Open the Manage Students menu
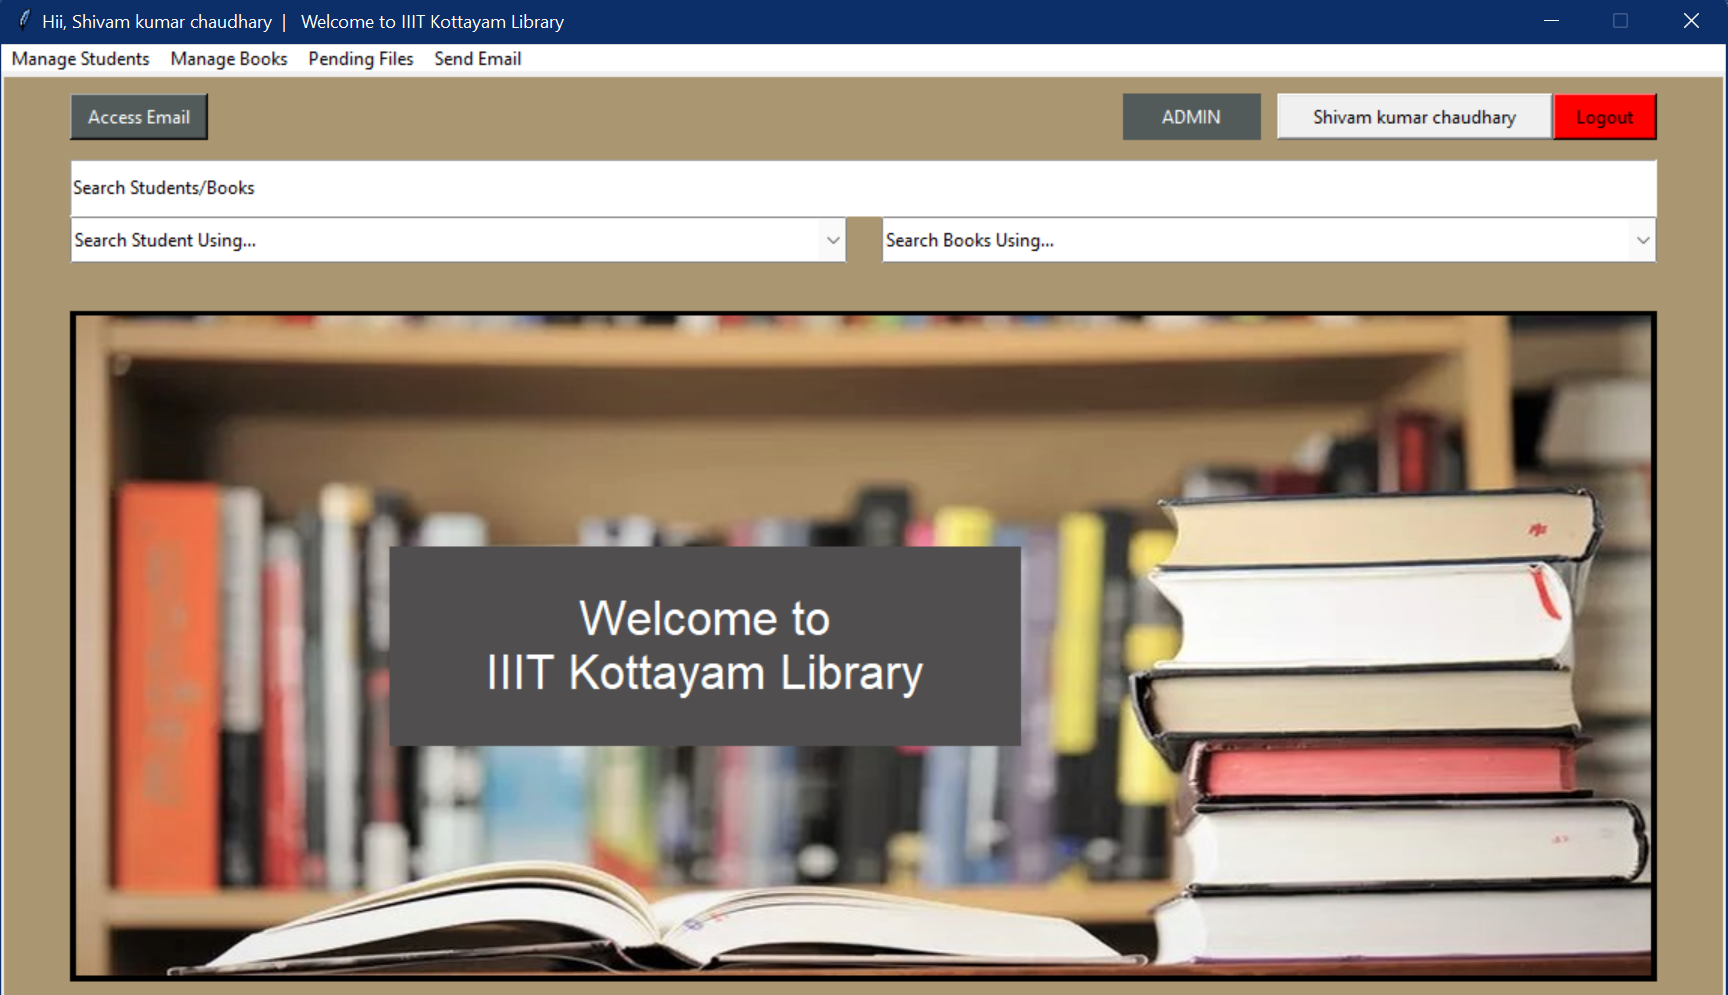1728x995 pixels. coord(80,59)
